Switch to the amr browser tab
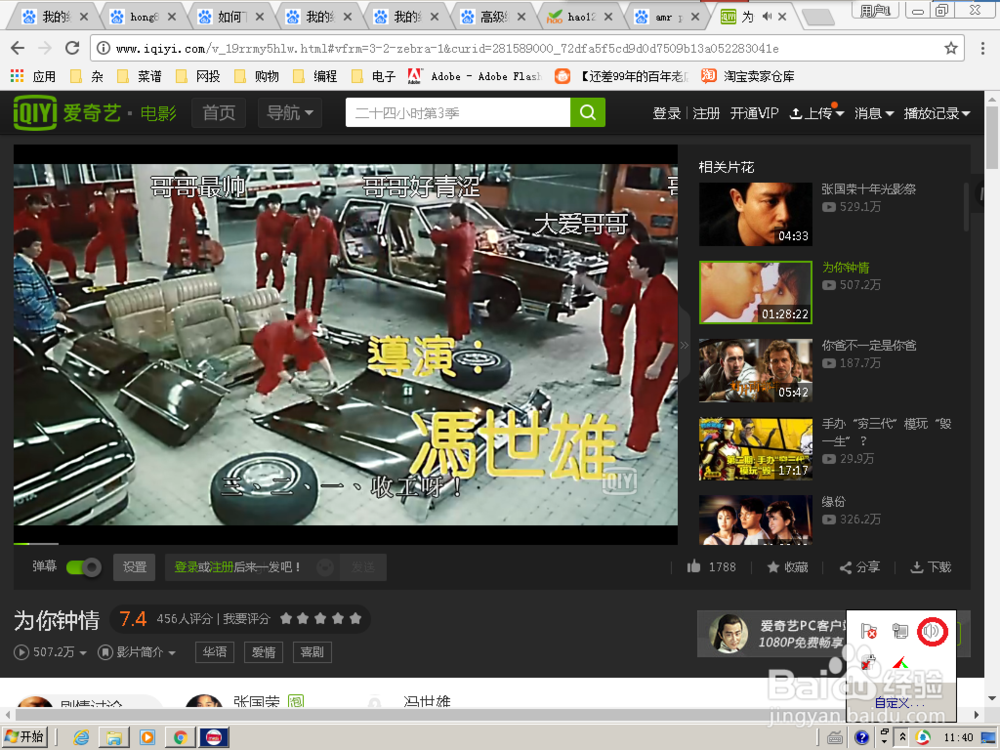 [667, 17]
